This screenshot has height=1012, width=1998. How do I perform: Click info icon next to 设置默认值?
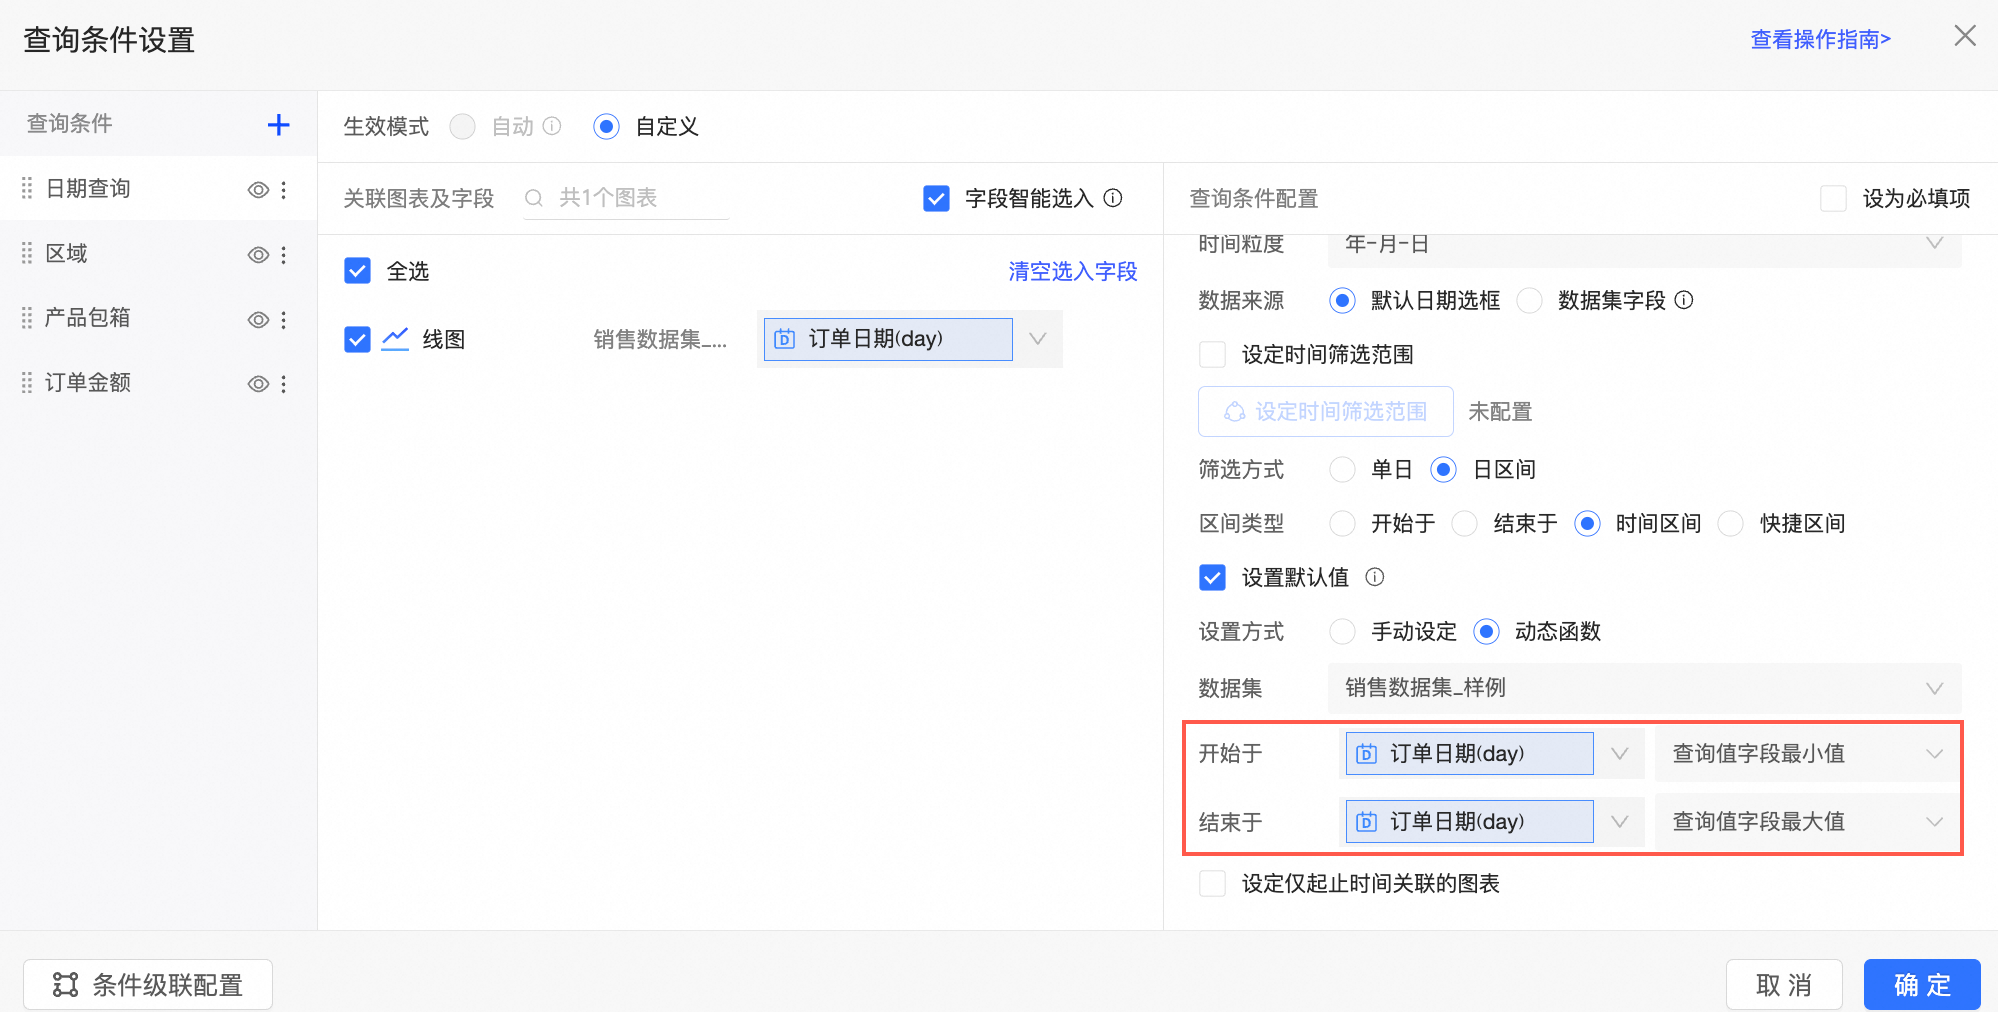[1375, 577]
